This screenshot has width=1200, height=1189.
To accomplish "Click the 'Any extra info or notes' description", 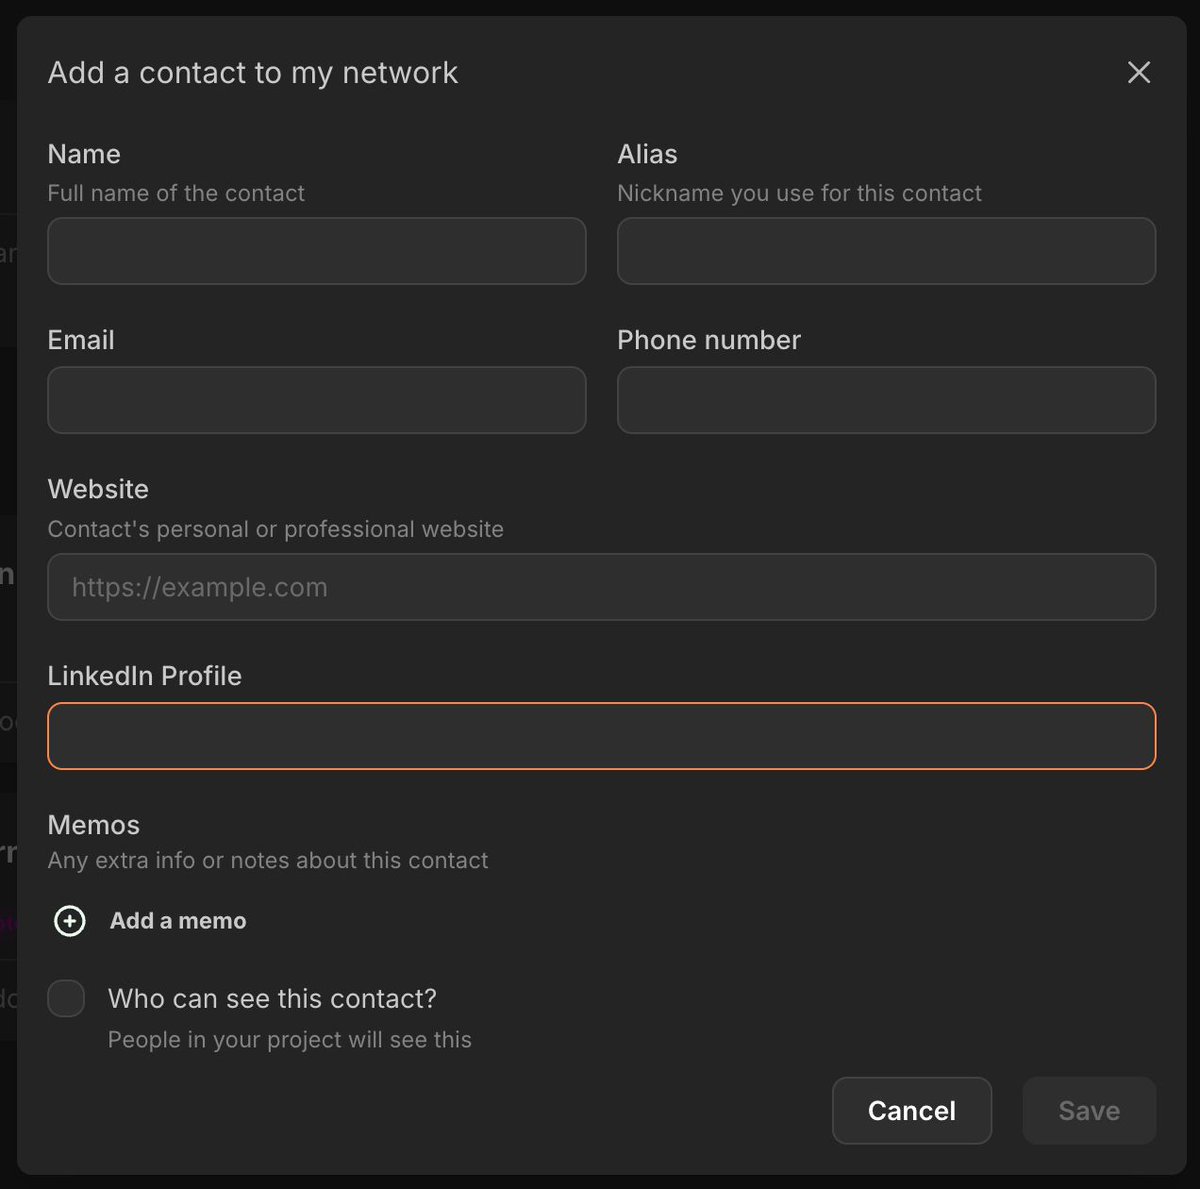I will click(x=268, y=860).
